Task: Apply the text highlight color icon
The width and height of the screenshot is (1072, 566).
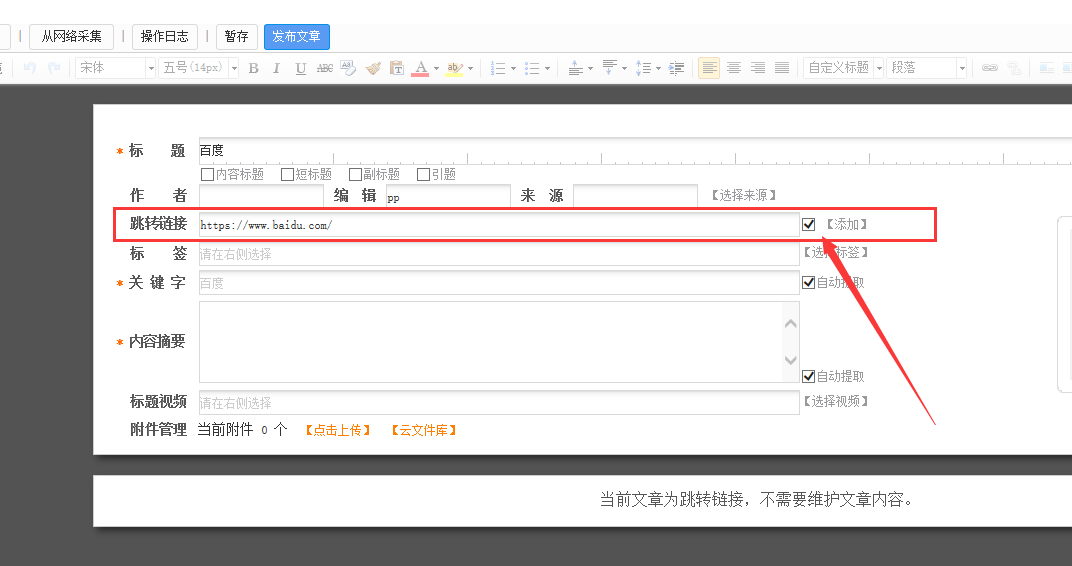Action: 455,68
